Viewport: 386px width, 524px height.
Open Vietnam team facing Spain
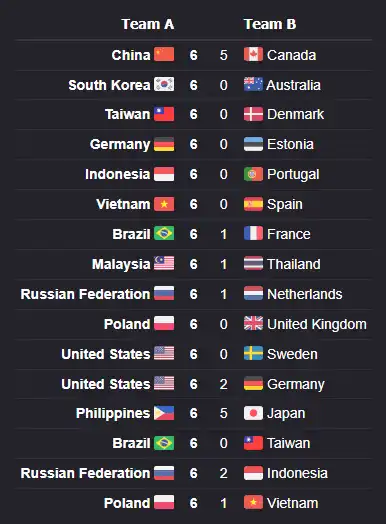pos(123,204)
